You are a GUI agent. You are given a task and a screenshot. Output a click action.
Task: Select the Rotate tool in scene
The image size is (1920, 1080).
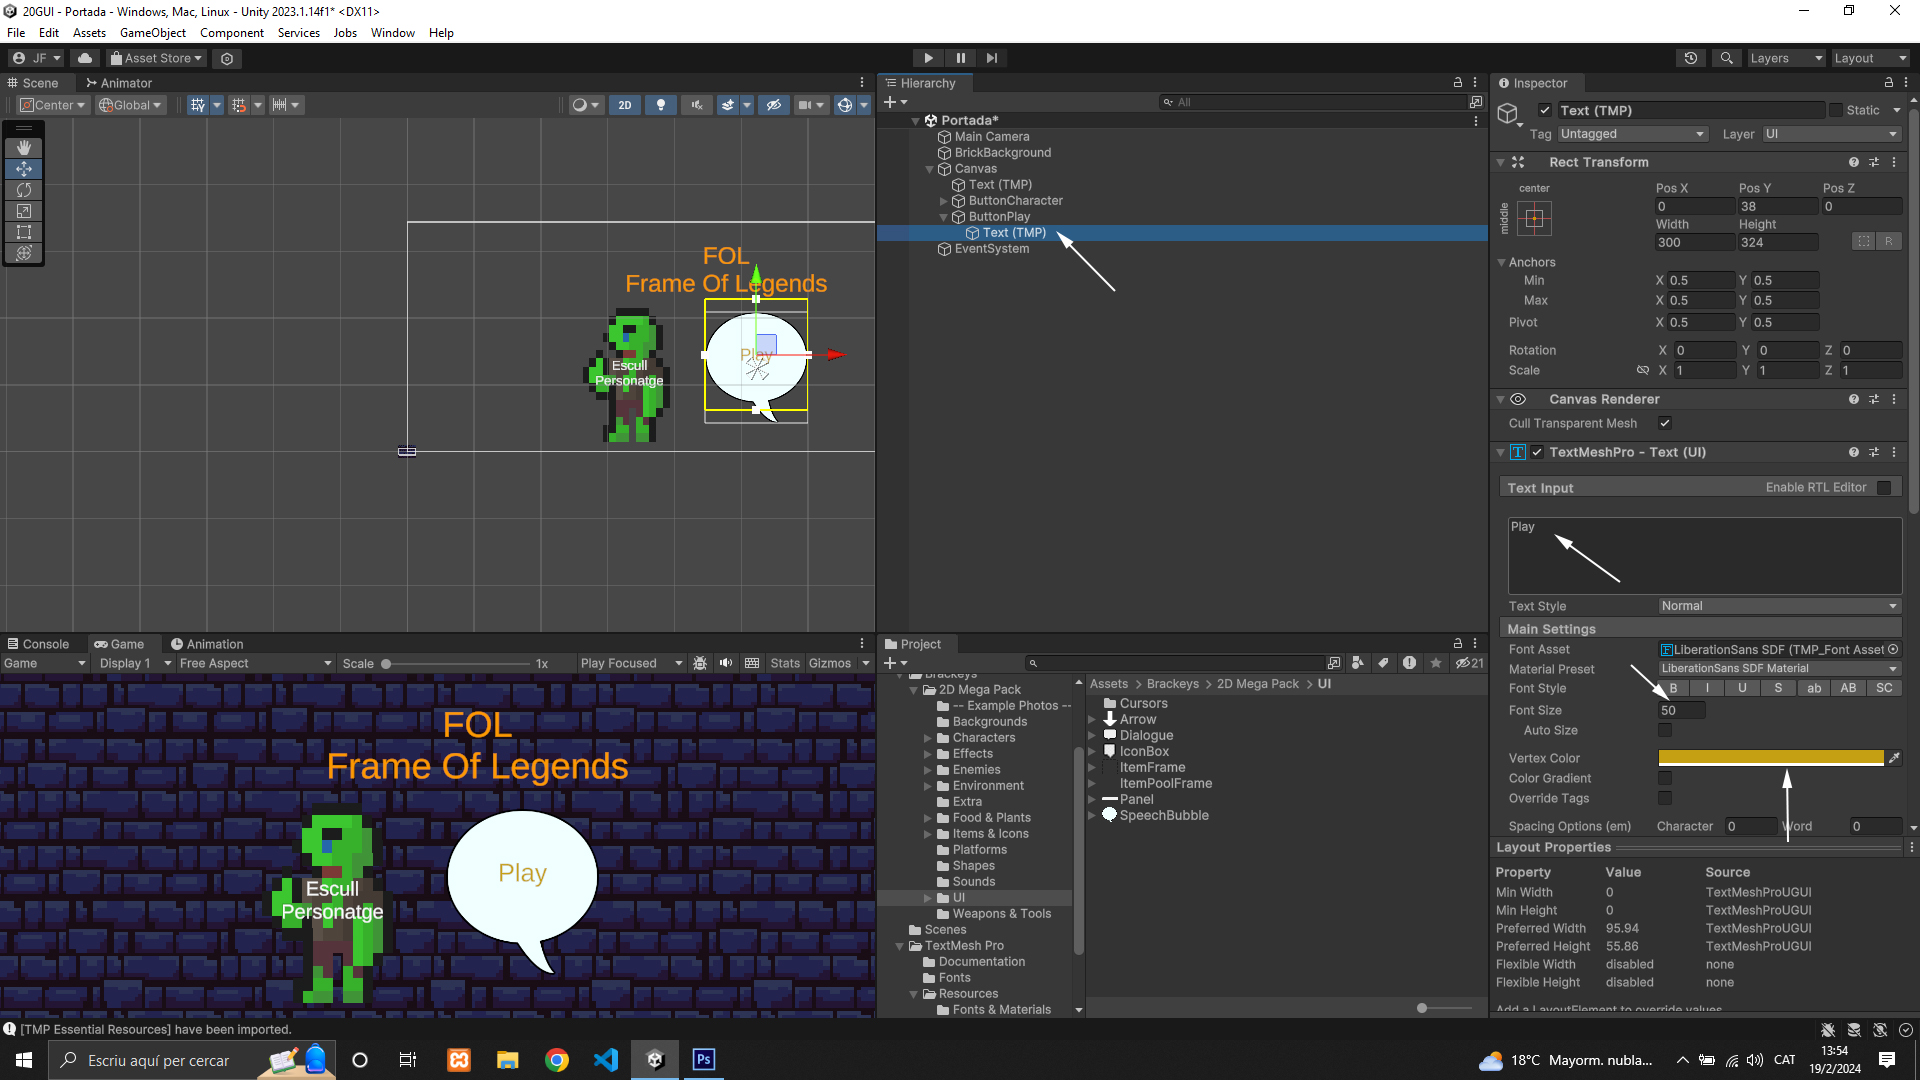tap(24, 190)
